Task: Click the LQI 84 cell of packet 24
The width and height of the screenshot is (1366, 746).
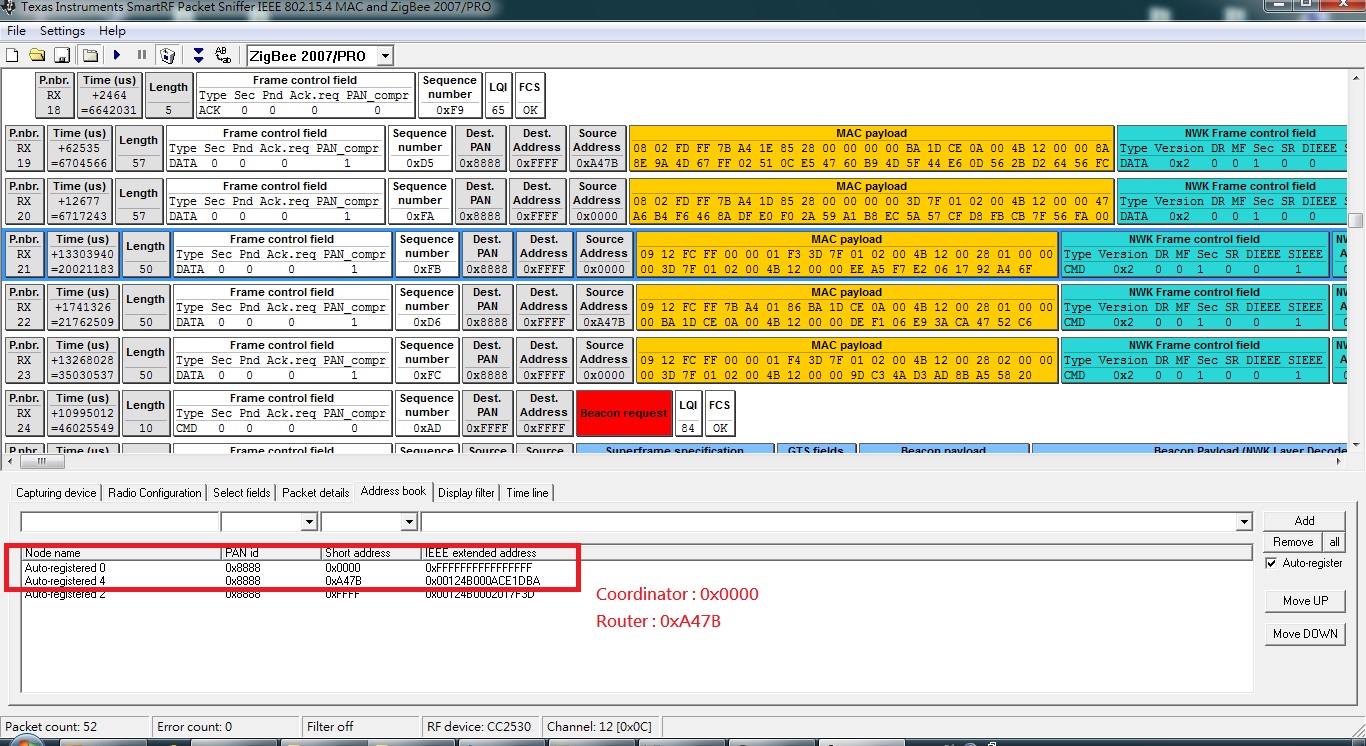Action: [x=688, y=414]
